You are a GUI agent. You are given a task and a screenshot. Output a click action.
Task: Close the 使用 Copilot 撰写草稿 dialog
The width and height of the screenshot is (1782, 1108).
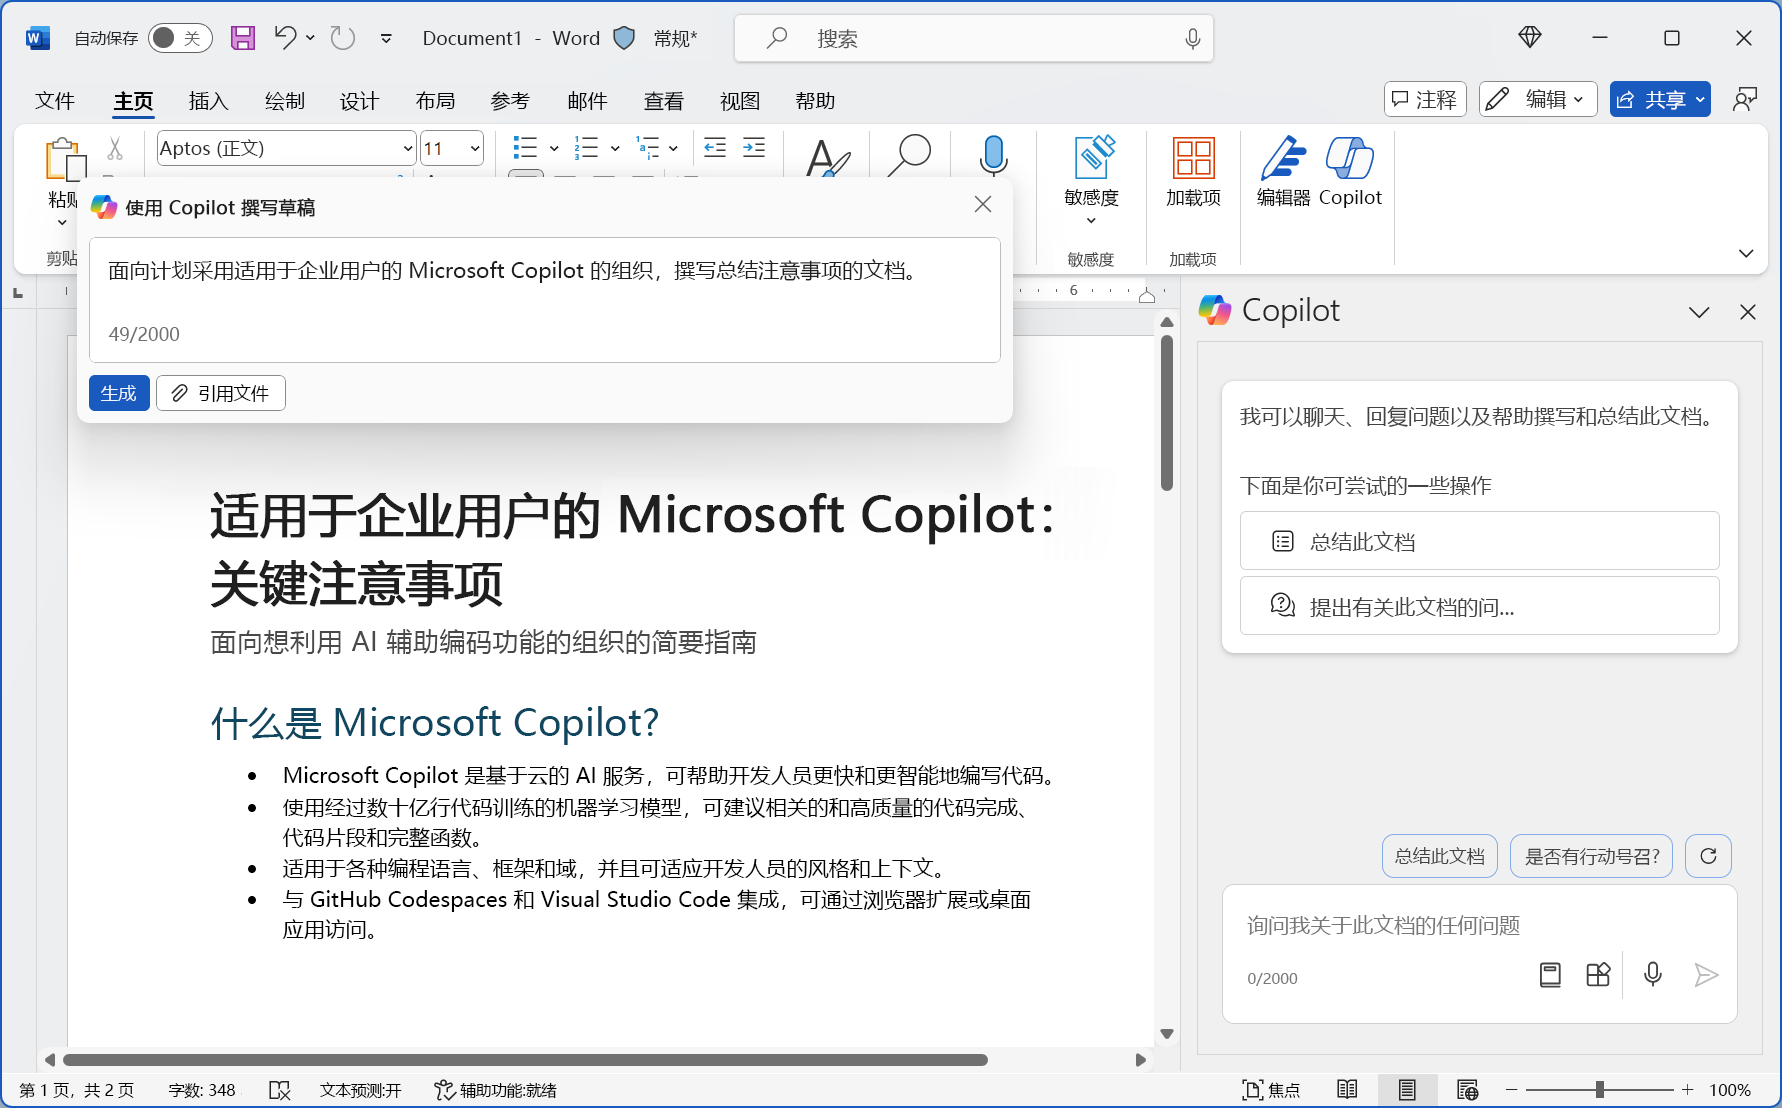click(983, 204)
